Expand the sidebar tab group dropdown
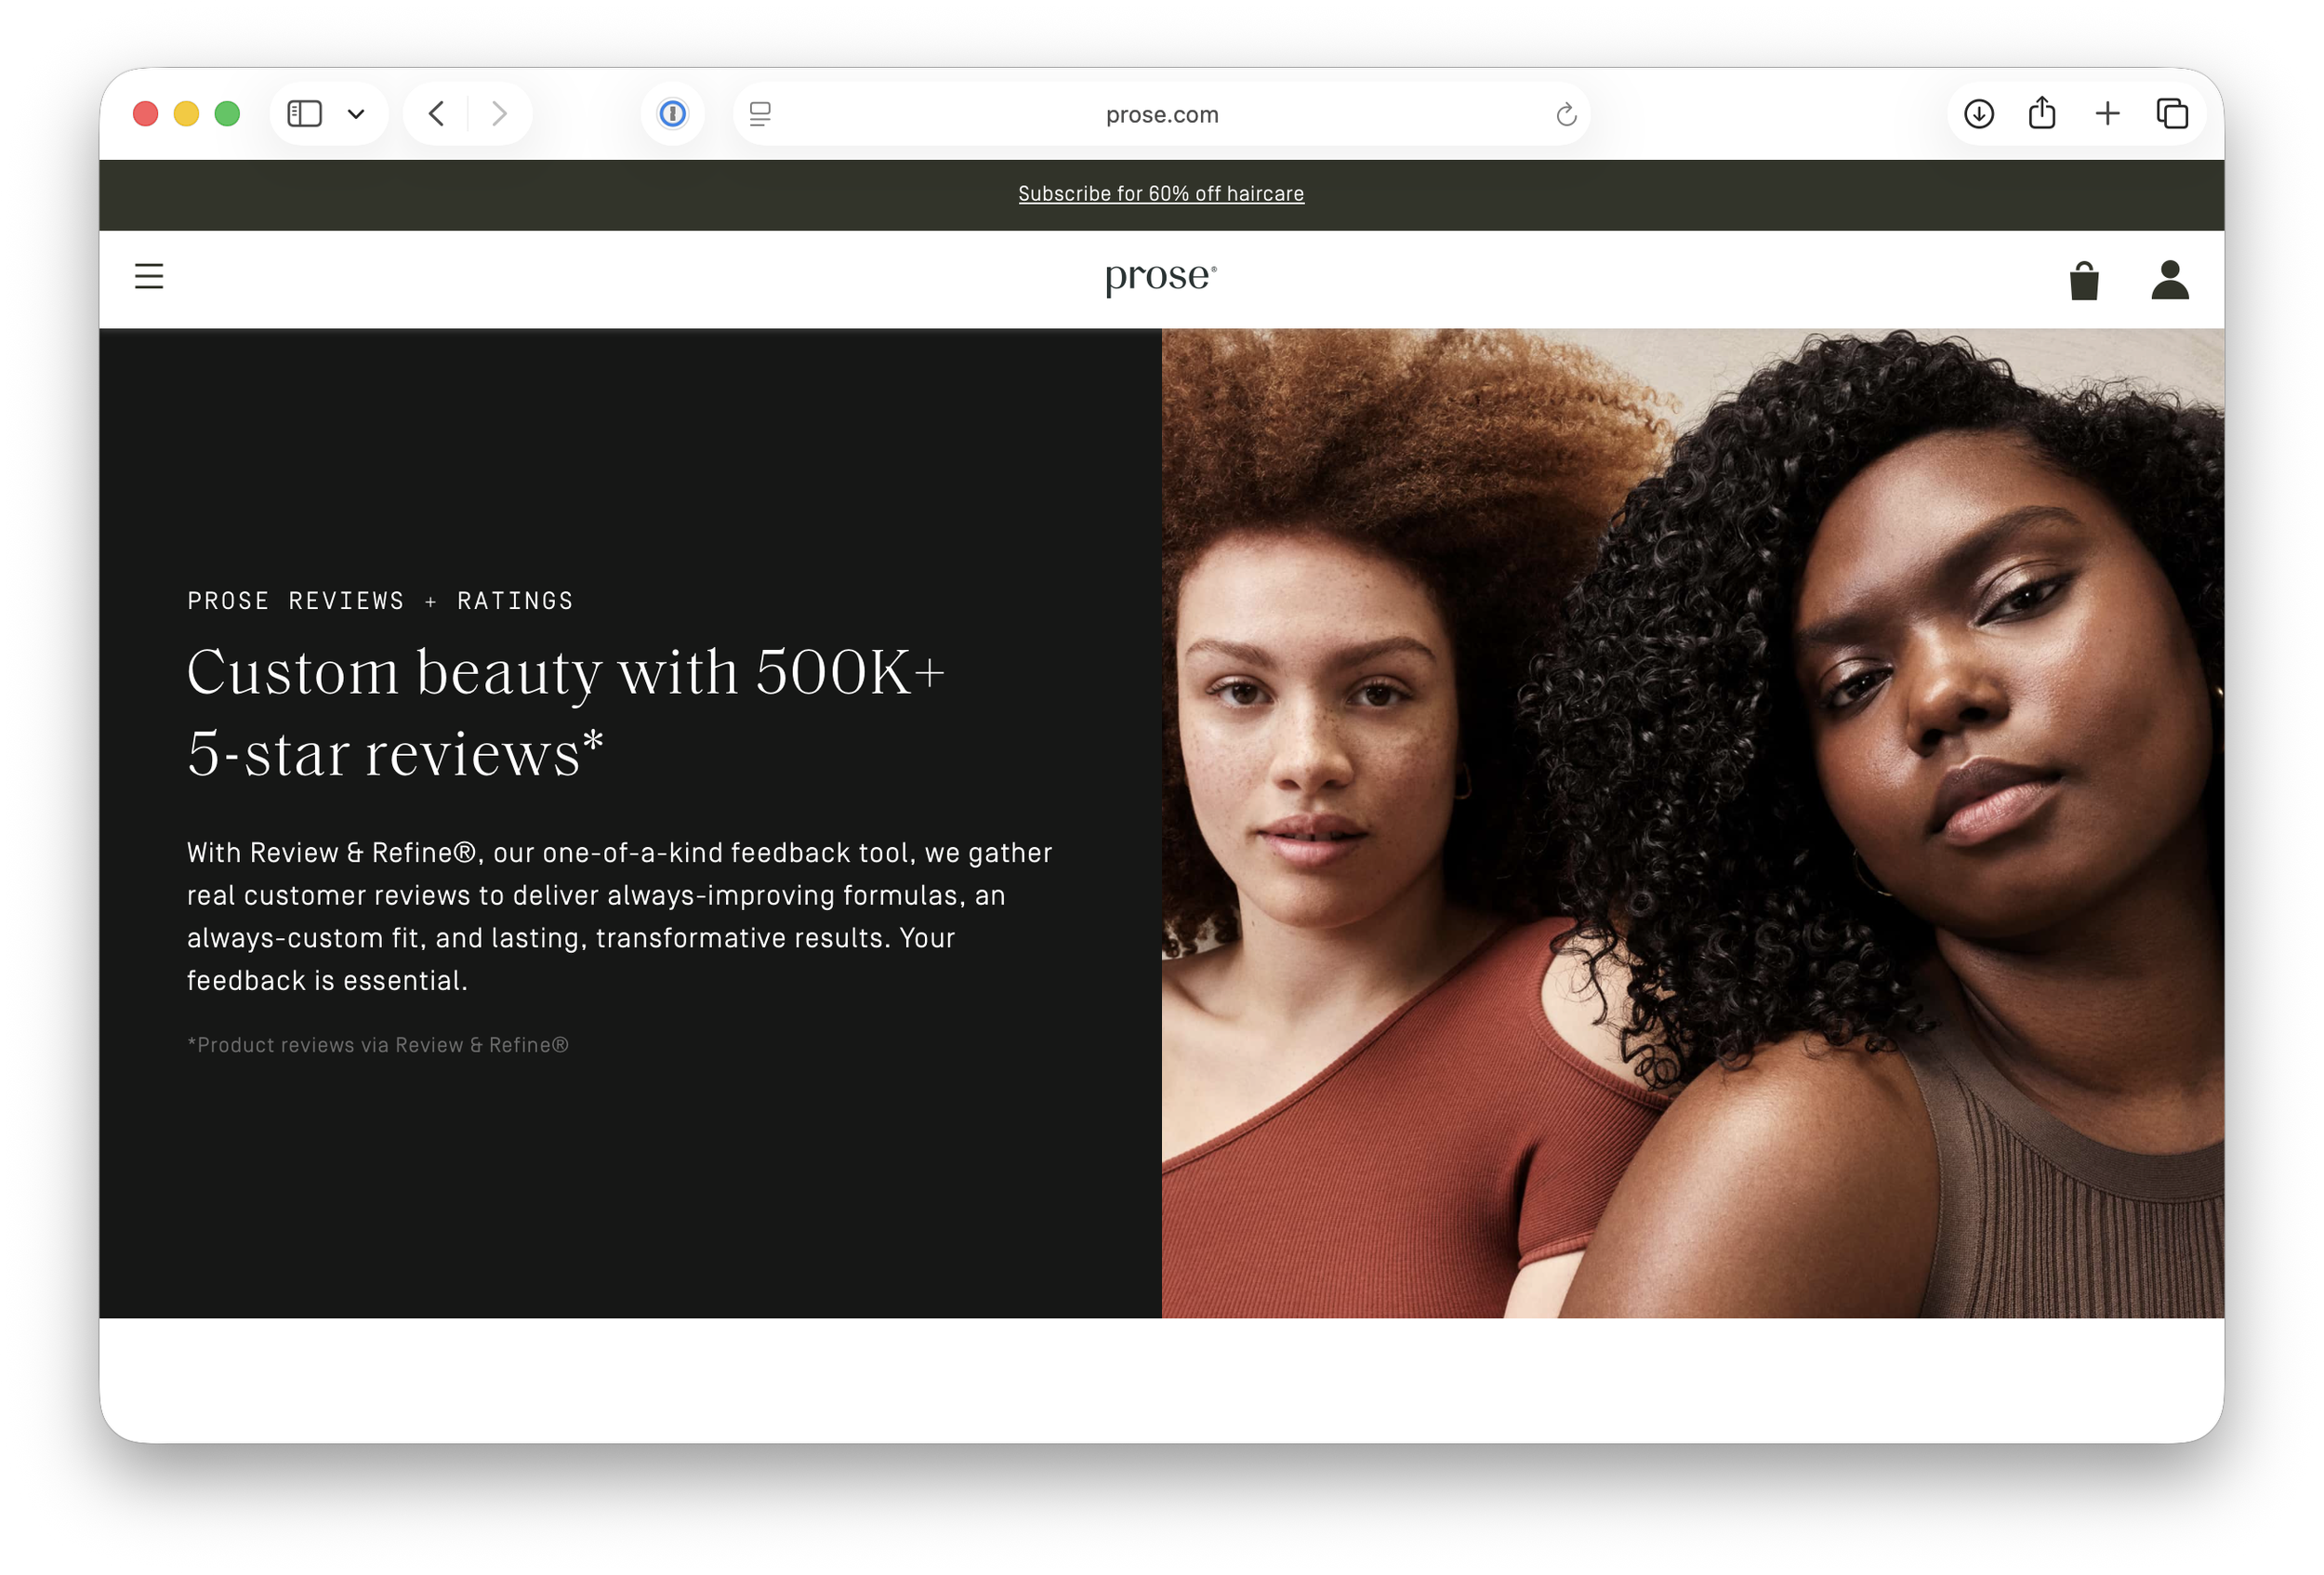Viewport: 2324px width, 1575px height. 356,114
